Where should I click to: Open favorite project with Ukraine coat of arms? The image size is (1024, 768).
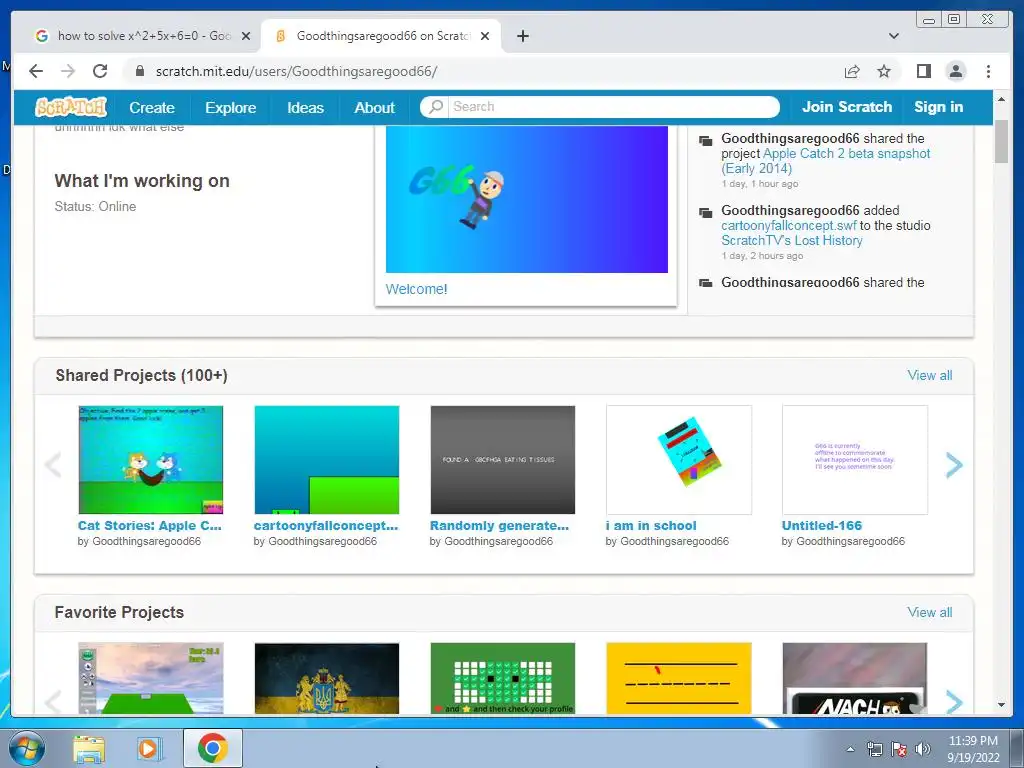[x=327, y=679]
